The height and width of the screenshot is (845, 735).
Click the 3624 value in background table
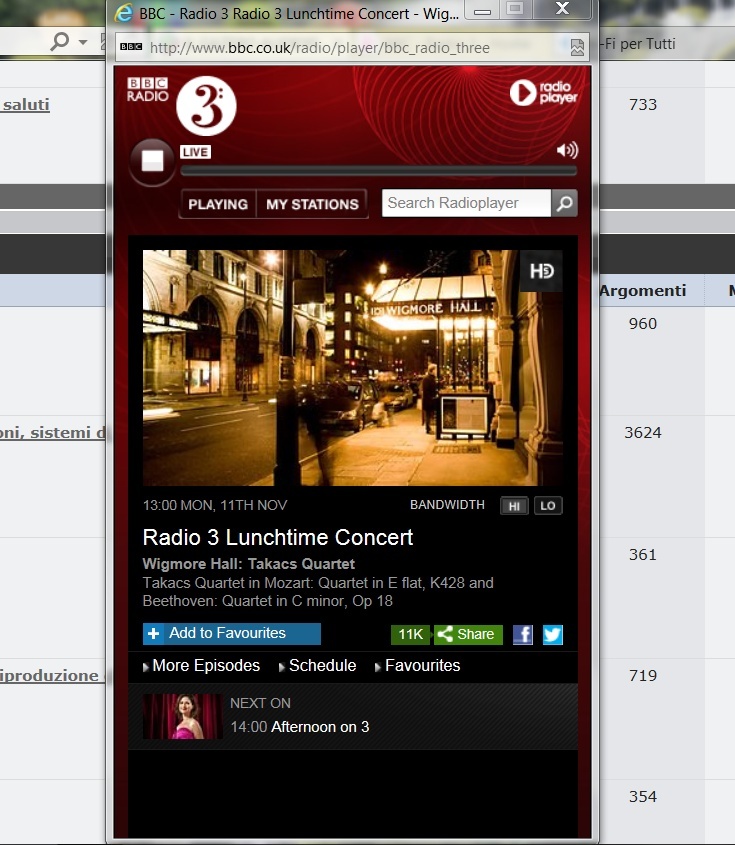(643, 432)
